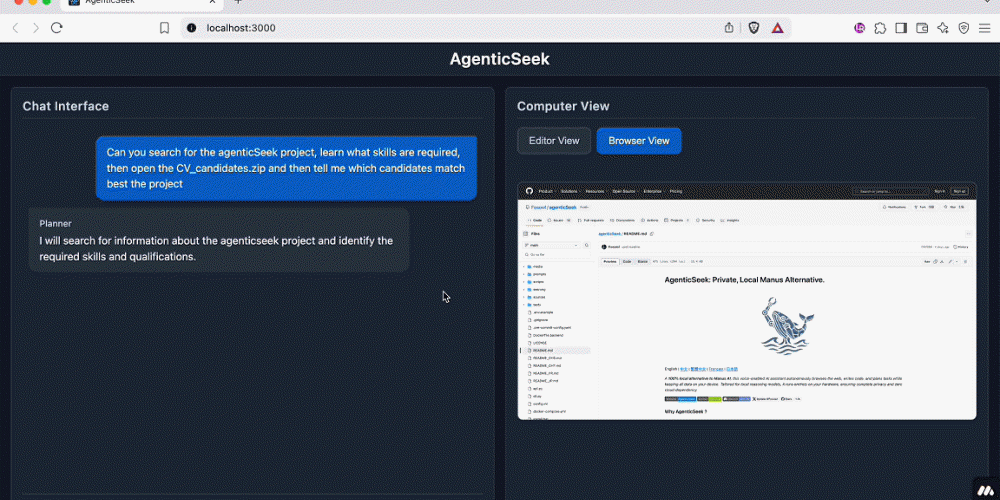Open the browser hamburger main menu

(985, 28)
